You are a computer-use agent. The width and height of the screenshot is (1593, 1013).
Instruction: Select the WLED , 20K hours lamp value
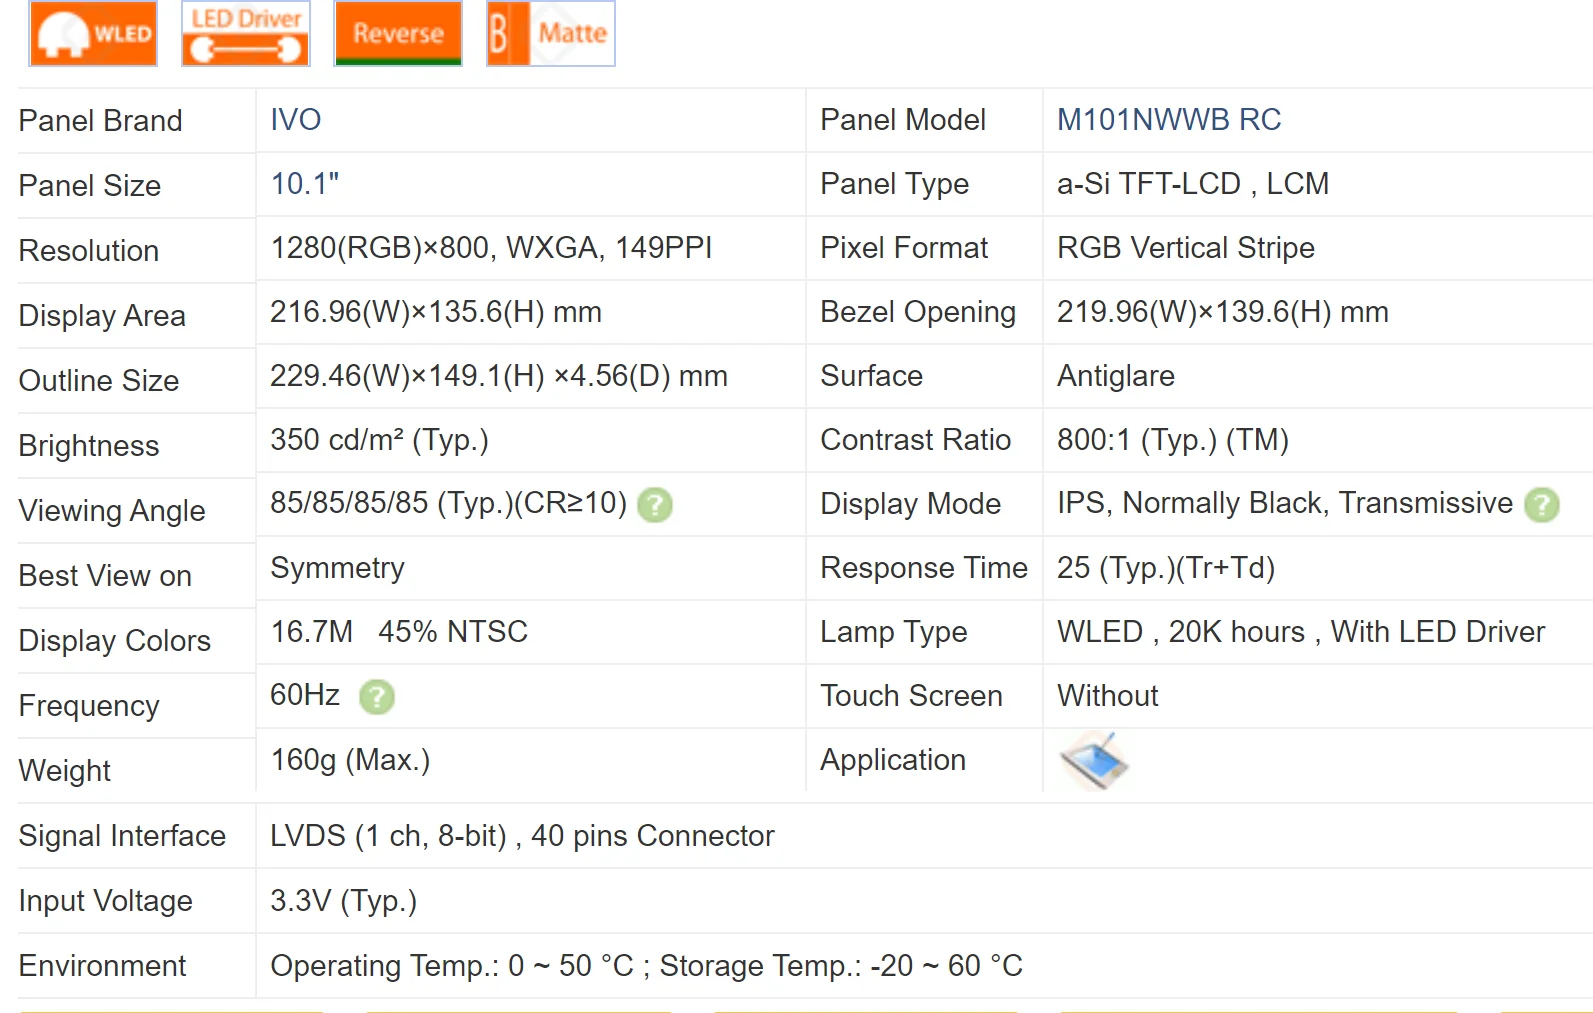1301,632
